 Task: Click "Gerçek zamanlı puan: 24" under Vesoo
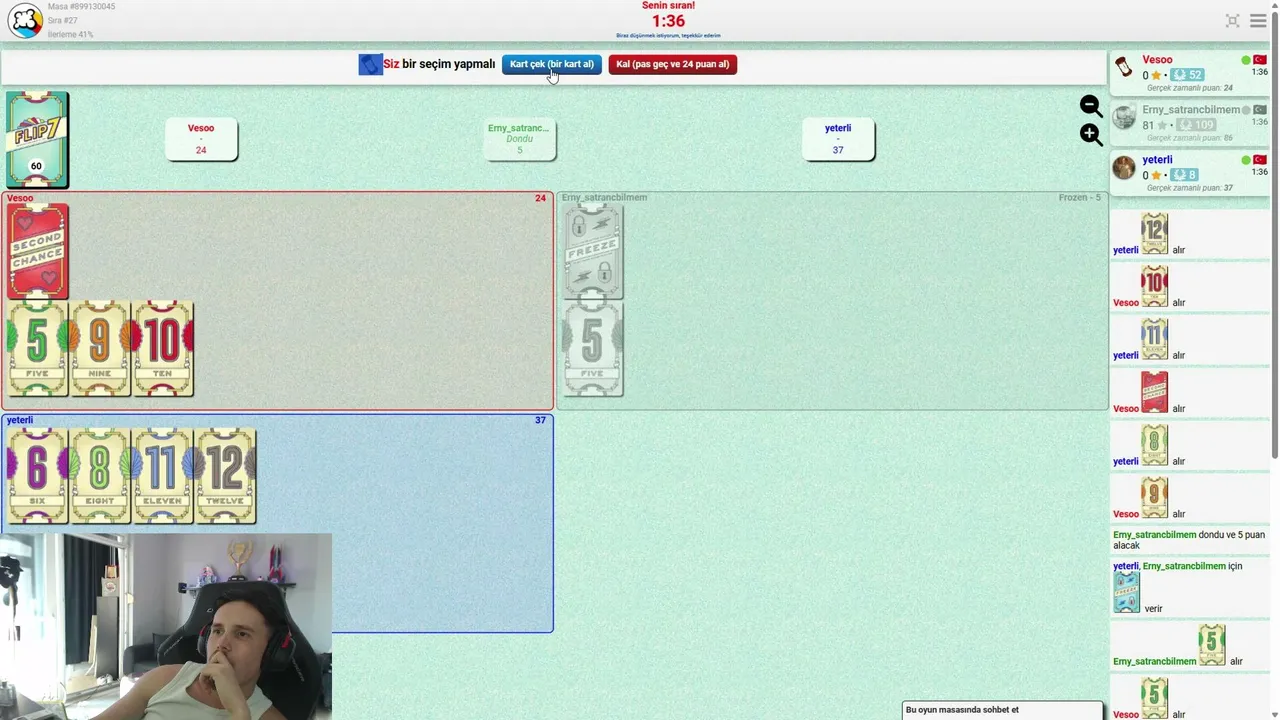coord(1189,88)
